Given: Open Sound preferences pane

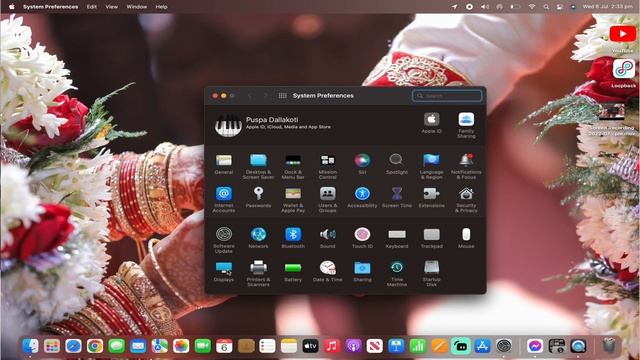Looking at the screenshot, I should tap(327, 238).
